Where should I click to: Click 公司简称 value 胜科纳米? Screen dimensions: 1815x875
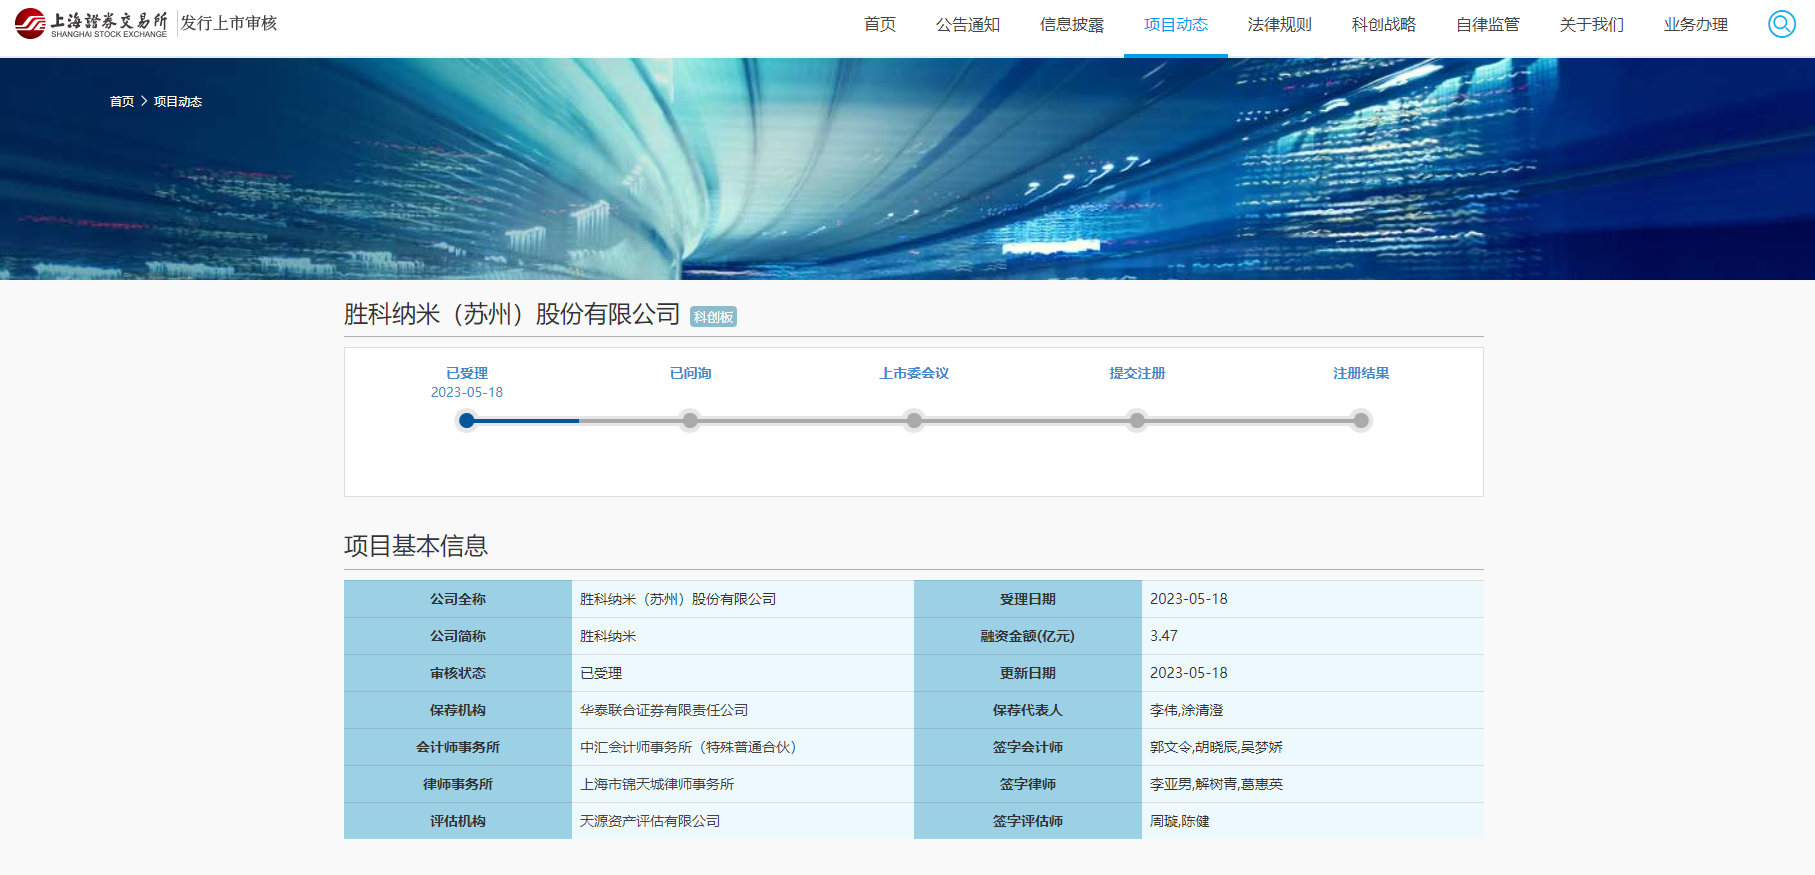click(608, 636)
